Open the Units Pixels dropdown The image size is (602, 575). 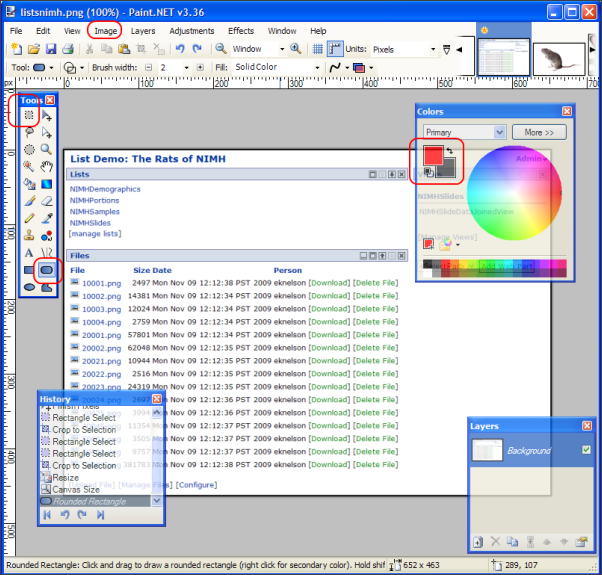tap(433, 49)
